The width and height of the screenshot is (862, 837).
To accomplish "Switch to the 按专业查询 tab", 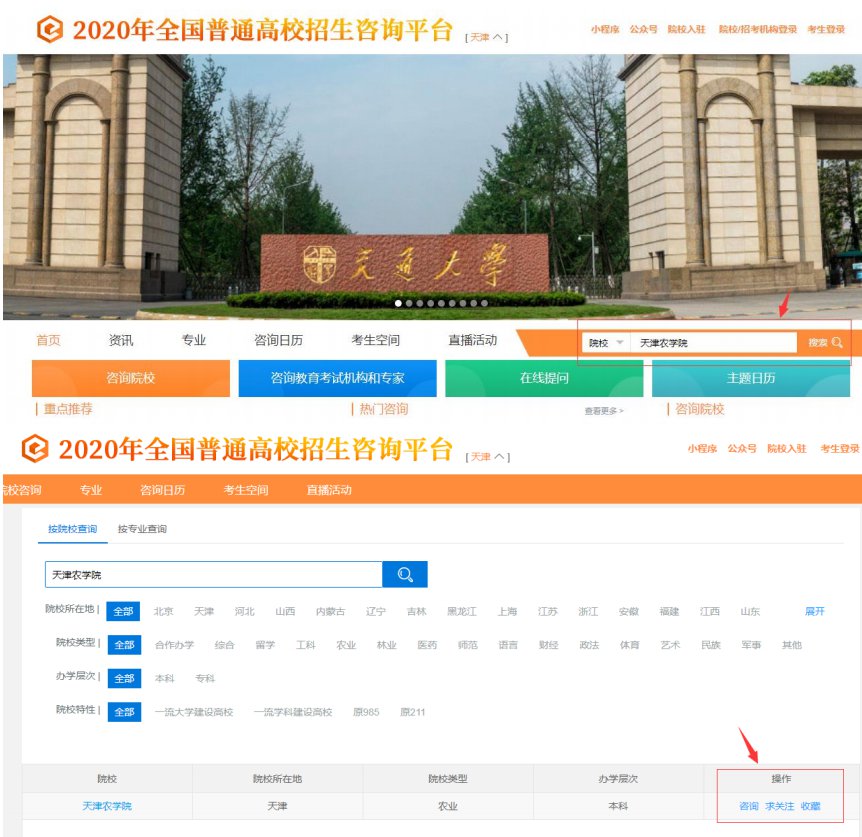I will 142,529.
